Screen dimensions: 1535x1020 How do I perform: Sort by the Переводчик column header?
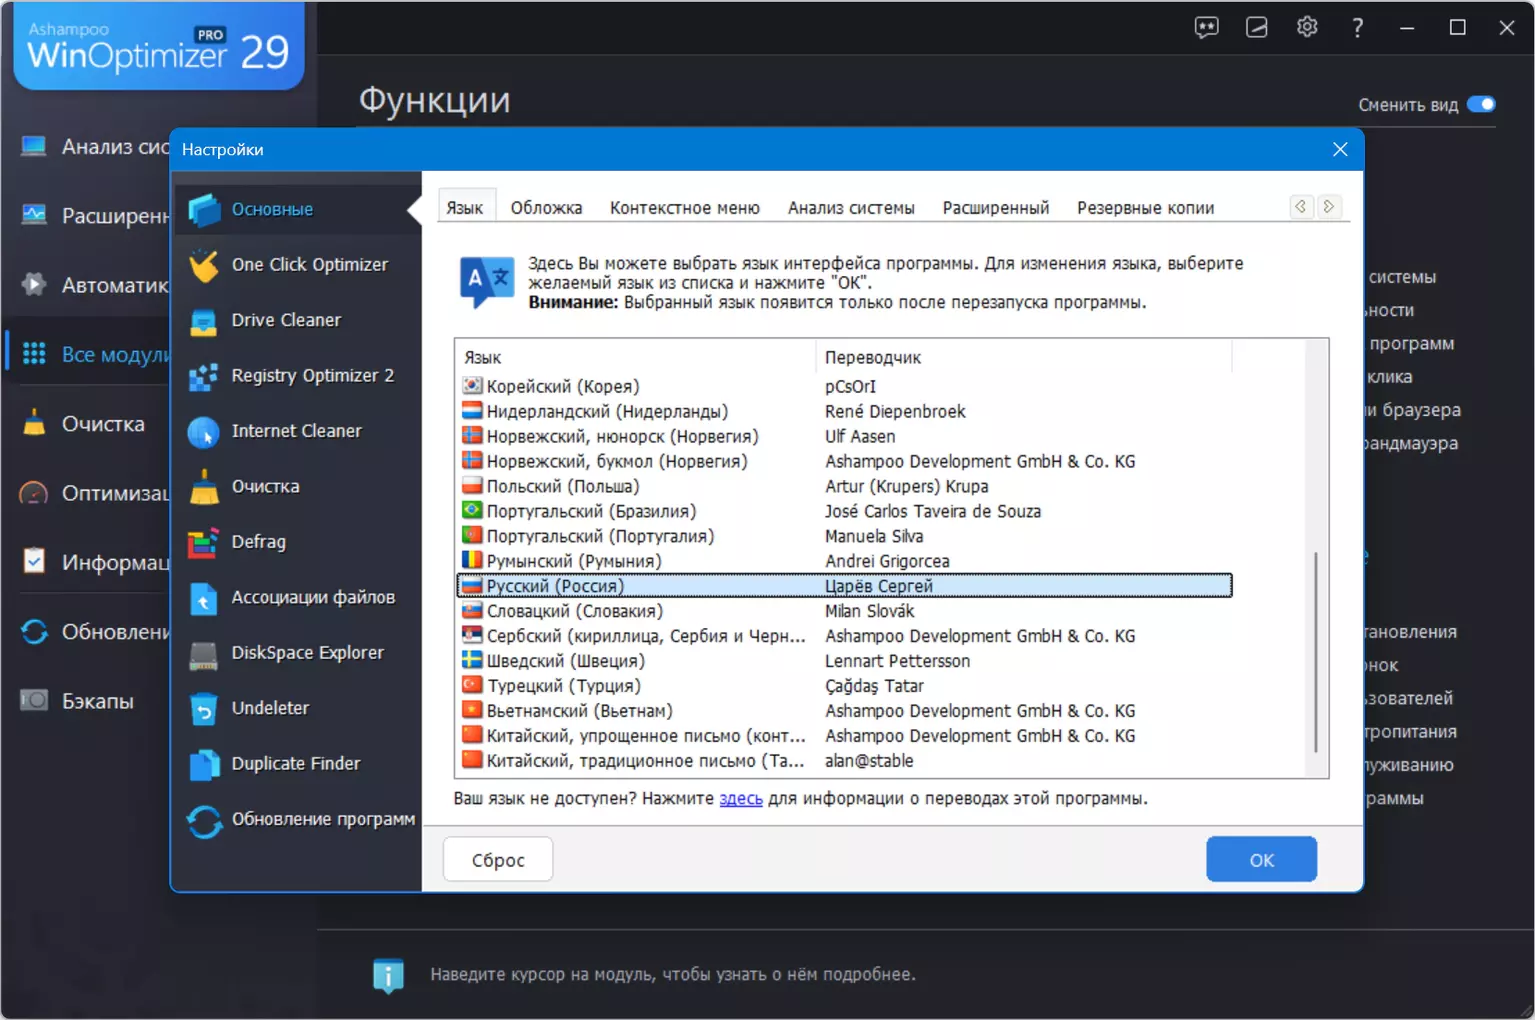1025,358
